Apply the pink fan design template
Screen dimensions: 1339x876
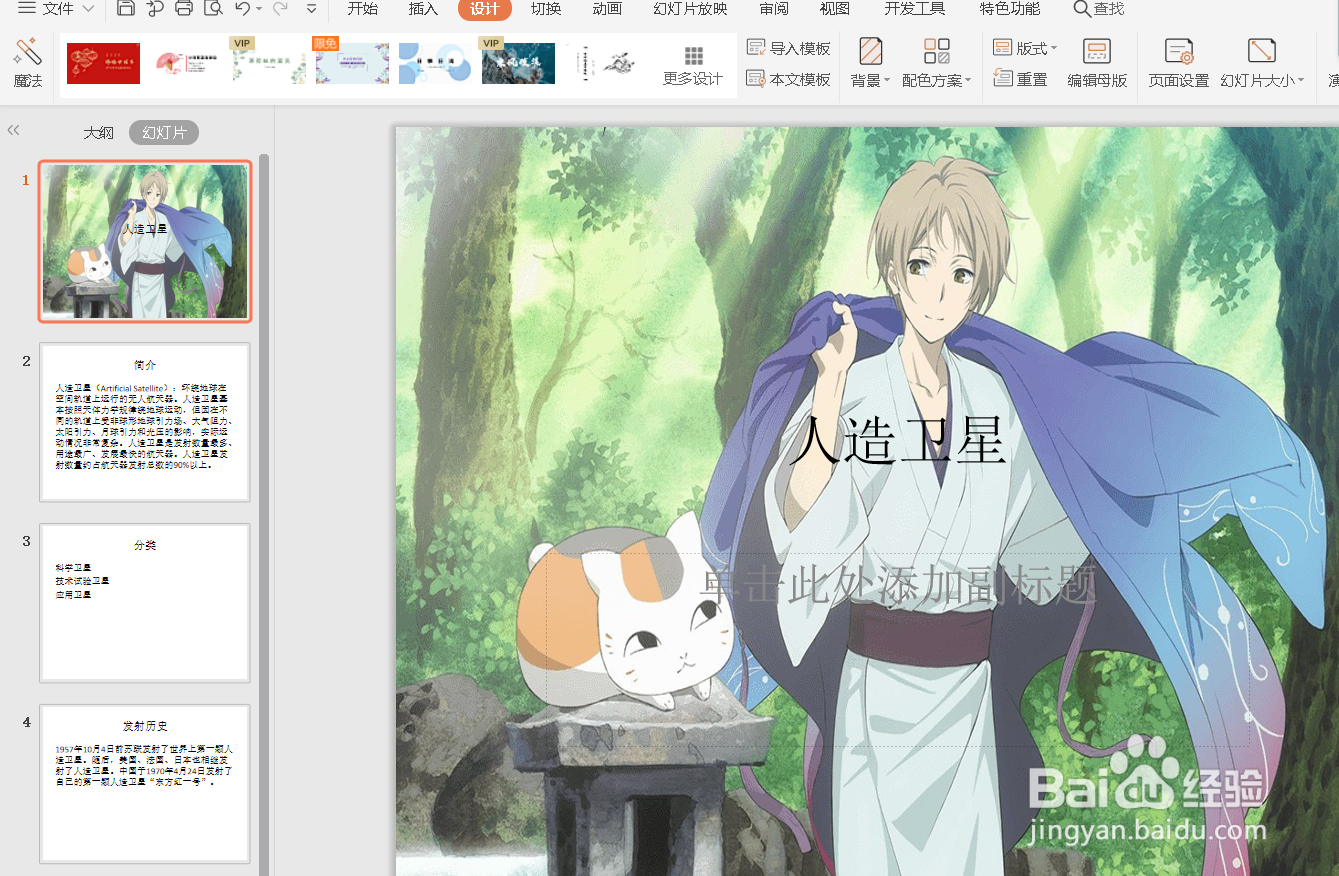[186, 64]
